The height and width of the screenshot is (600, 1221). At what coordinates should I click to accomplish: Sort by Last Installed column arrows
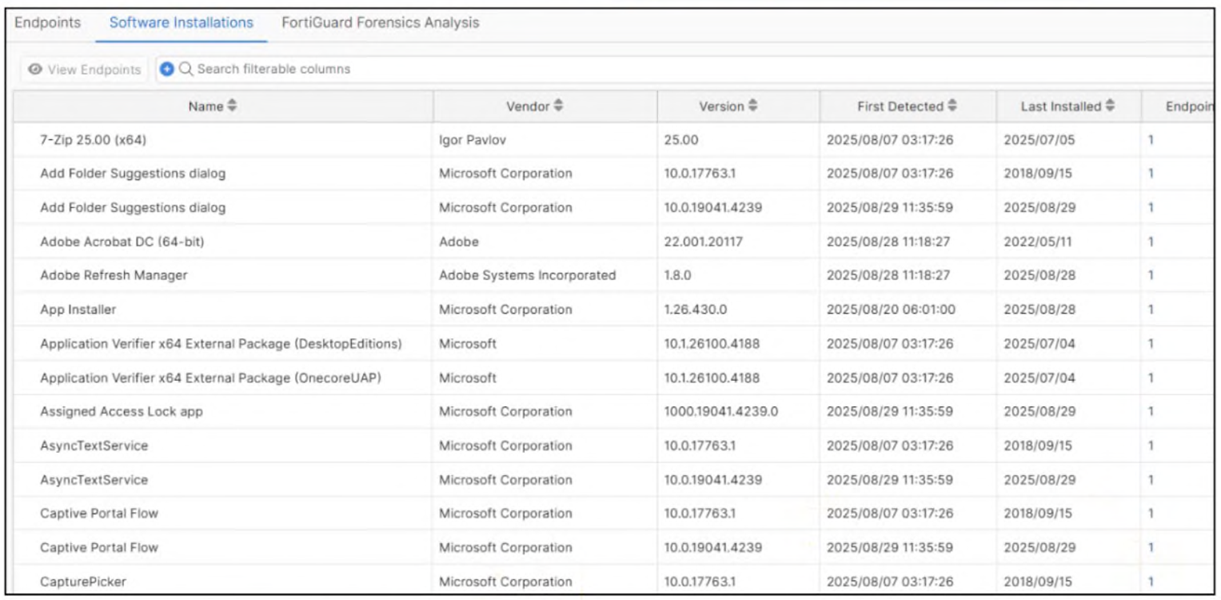click(x=1110, y=106)
